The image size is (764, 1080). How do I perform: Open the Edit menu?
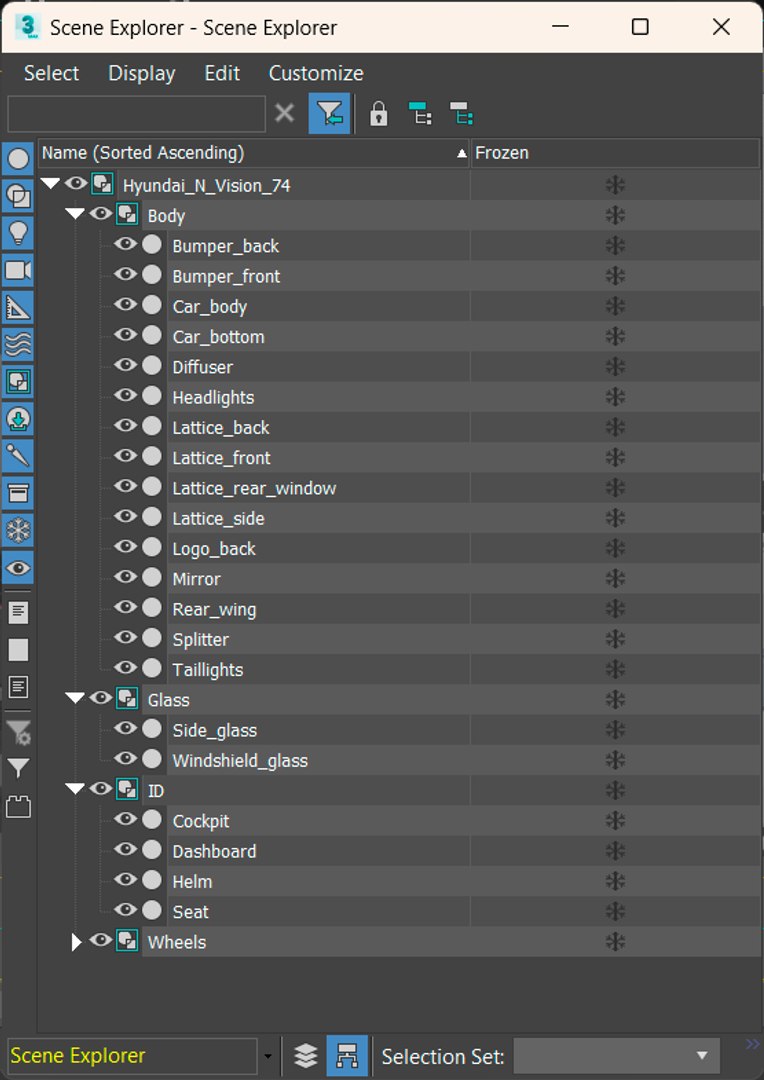pos(223,73)
